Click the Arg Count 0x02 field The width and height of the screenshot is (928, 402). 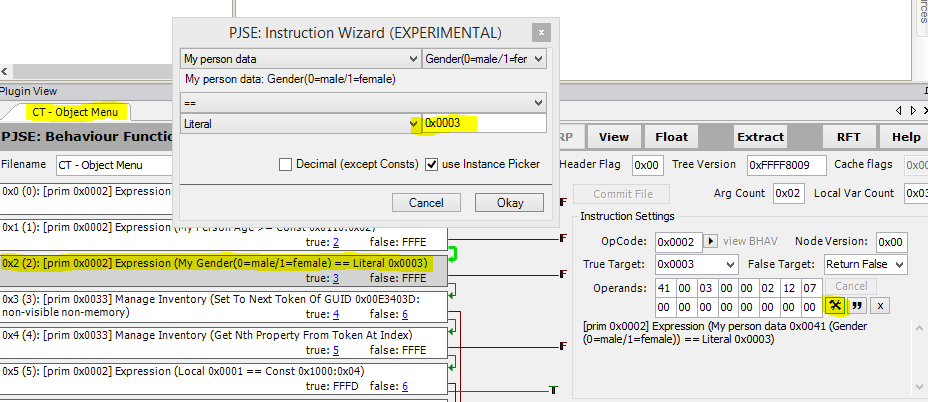click(x=788, y=193)
